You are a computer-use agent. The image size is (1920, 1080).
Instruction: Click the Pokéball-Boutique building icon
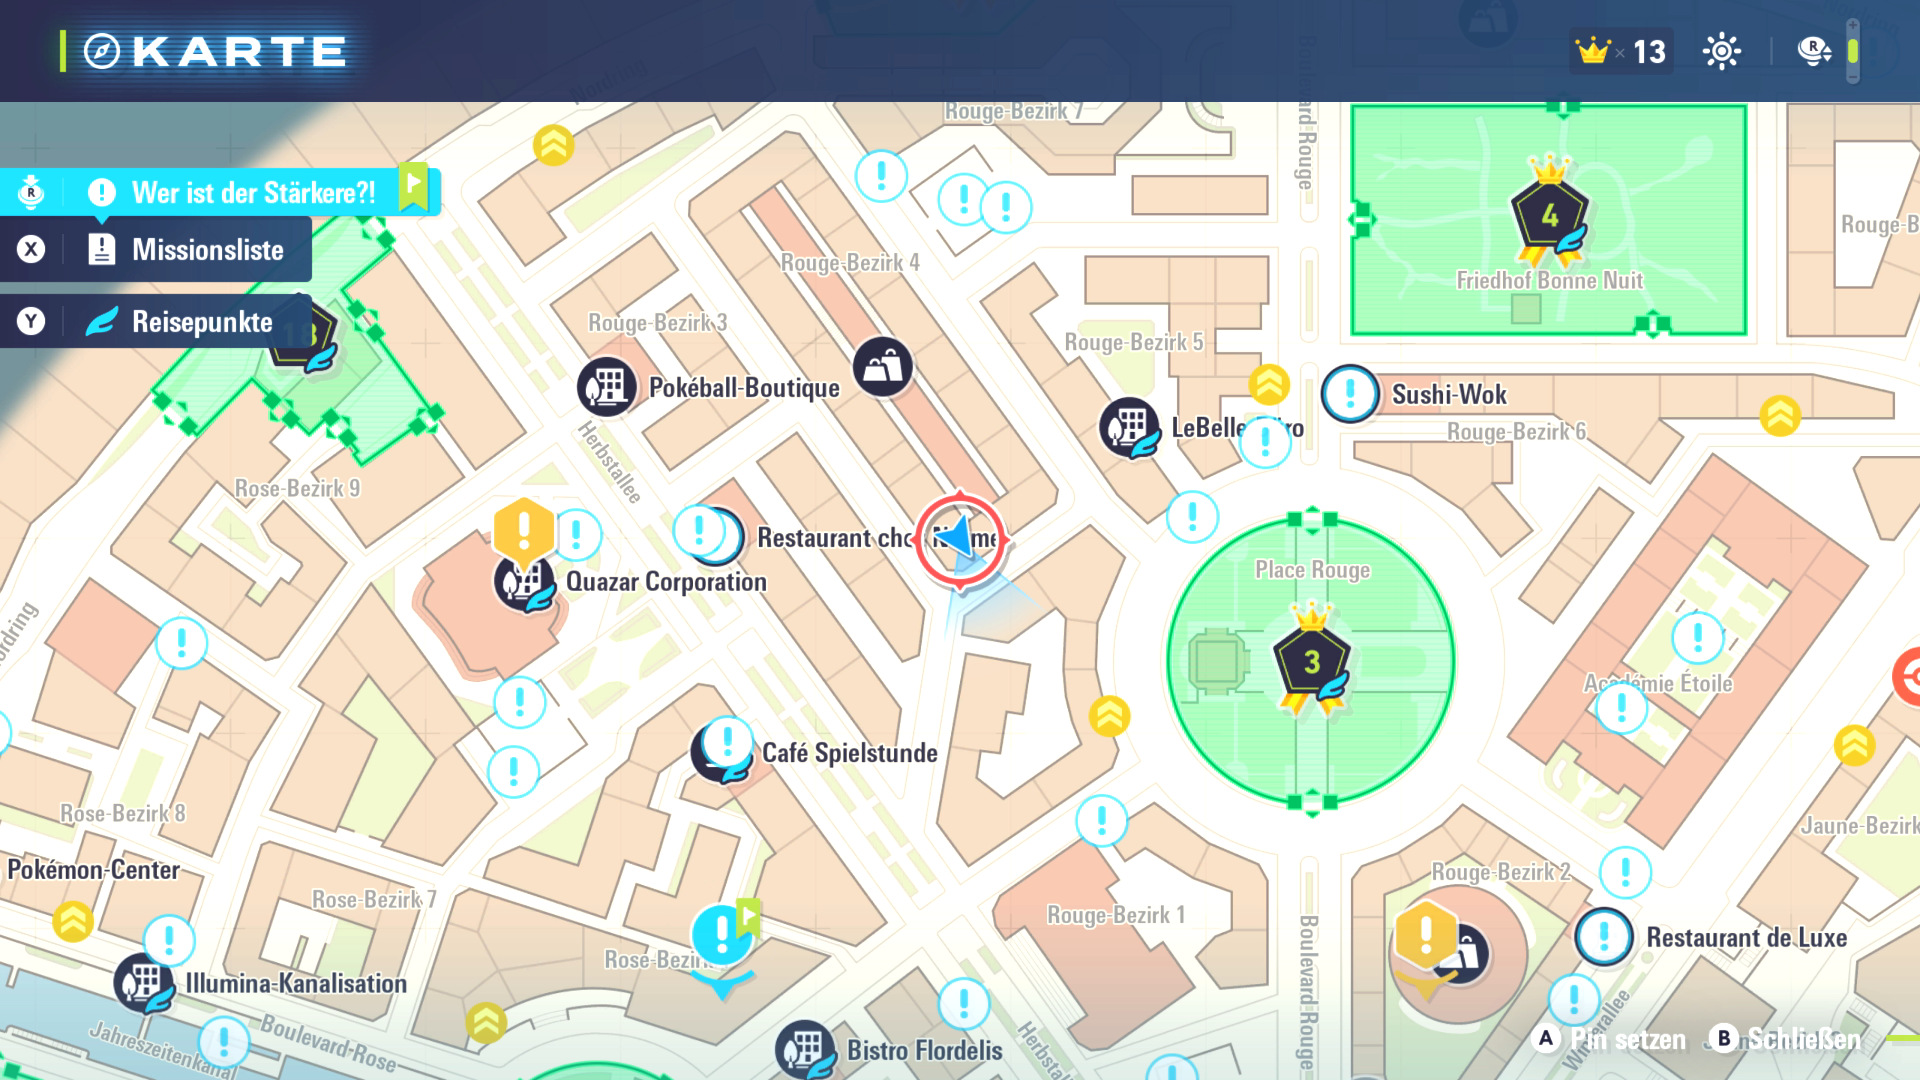(606, 387)
